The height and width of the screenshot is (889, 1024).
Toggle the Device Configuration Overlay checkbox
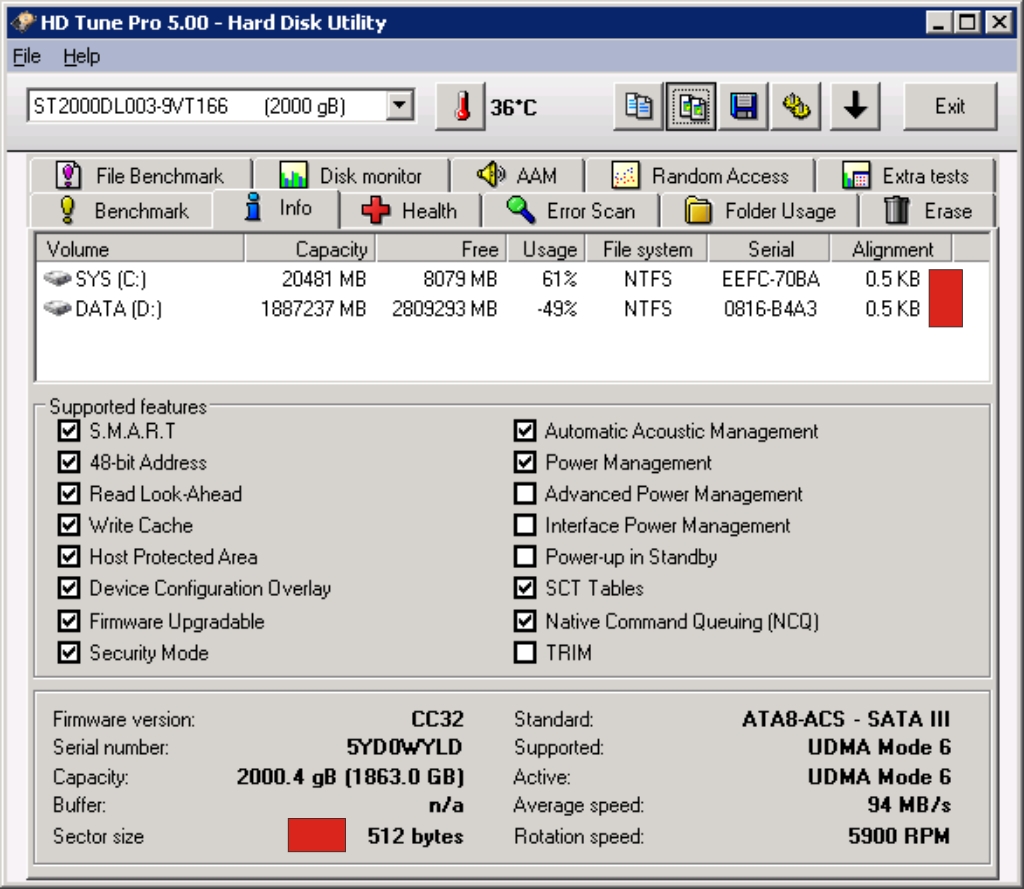69,587
